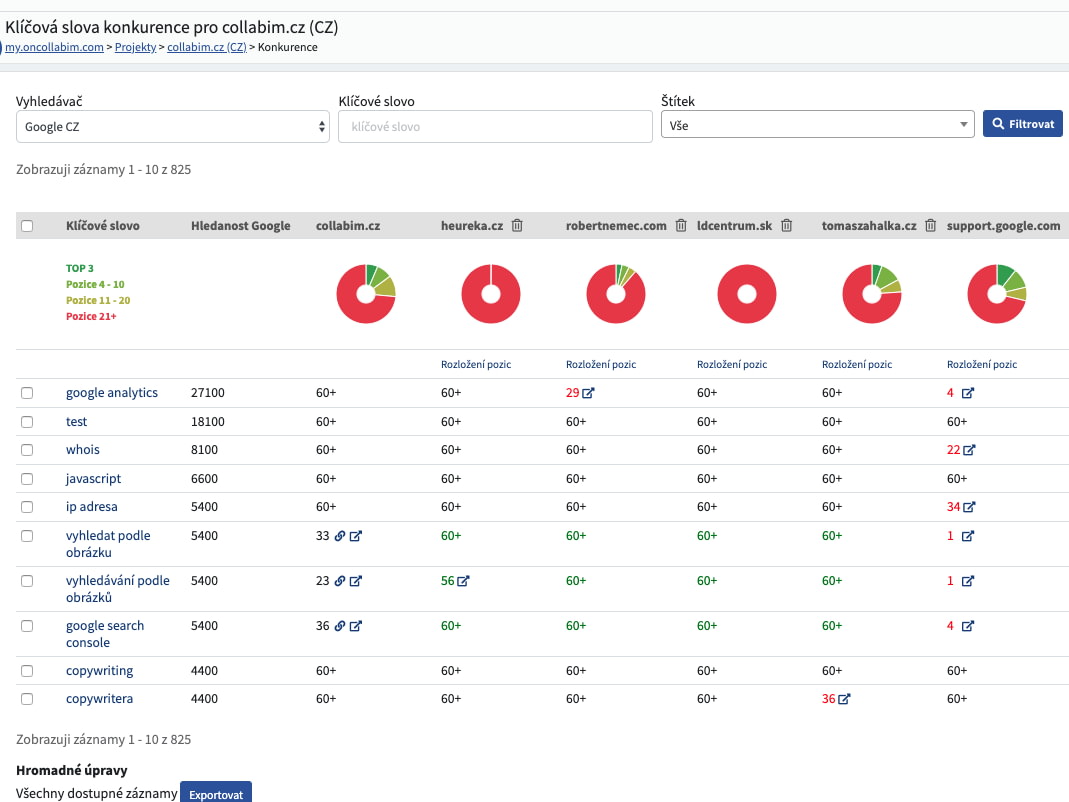Click heureka.cz position pie chart

491,294
